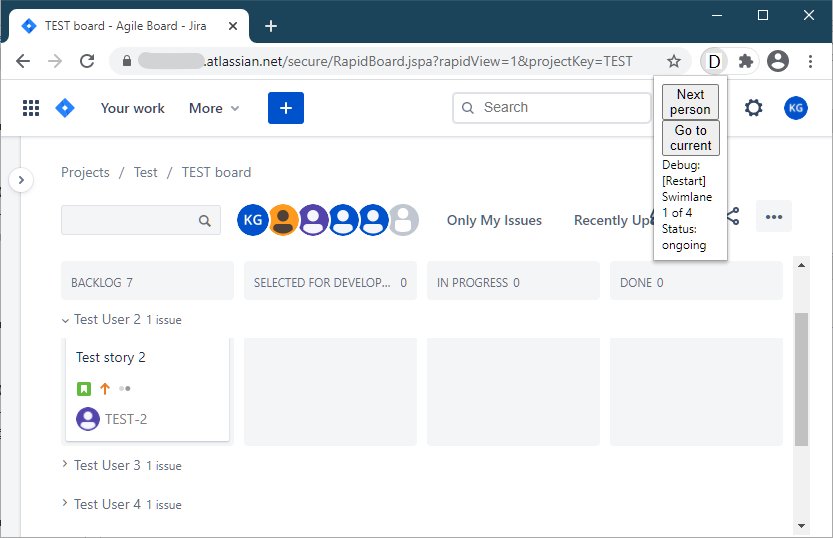This screenshot has width=833, height=538.
Task: Click the Projects breadcrumb link
Action: point(85,173)
